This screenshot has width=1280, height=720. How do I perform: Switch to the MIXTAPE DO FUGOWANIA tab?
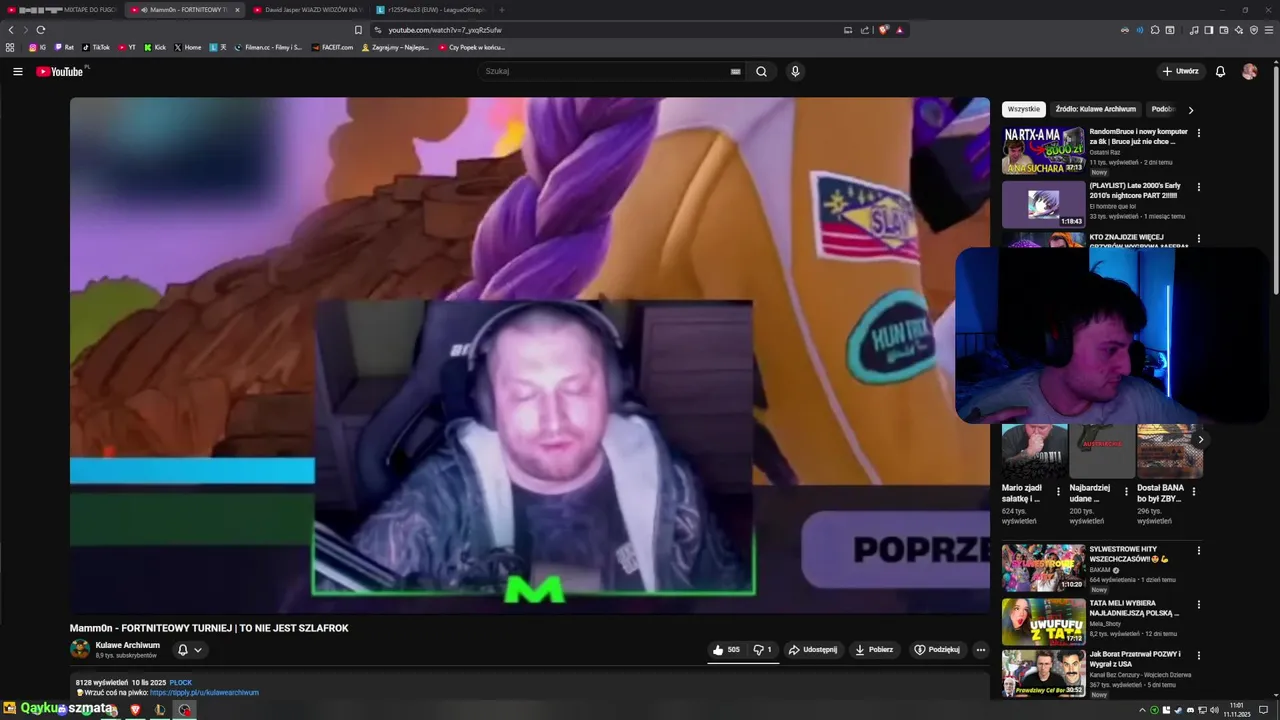[60, 9]
